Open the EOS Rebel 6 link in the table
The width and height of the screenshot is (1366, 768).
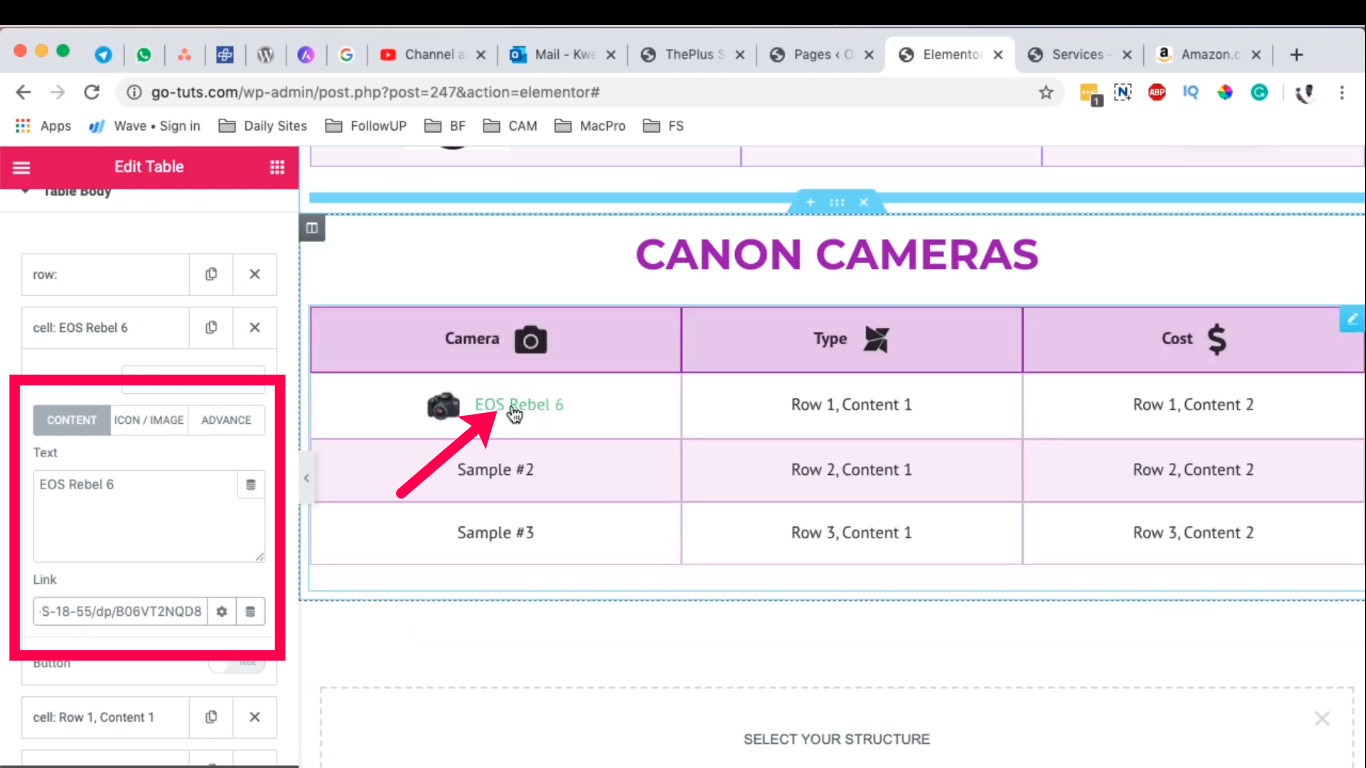click(519, 405)
